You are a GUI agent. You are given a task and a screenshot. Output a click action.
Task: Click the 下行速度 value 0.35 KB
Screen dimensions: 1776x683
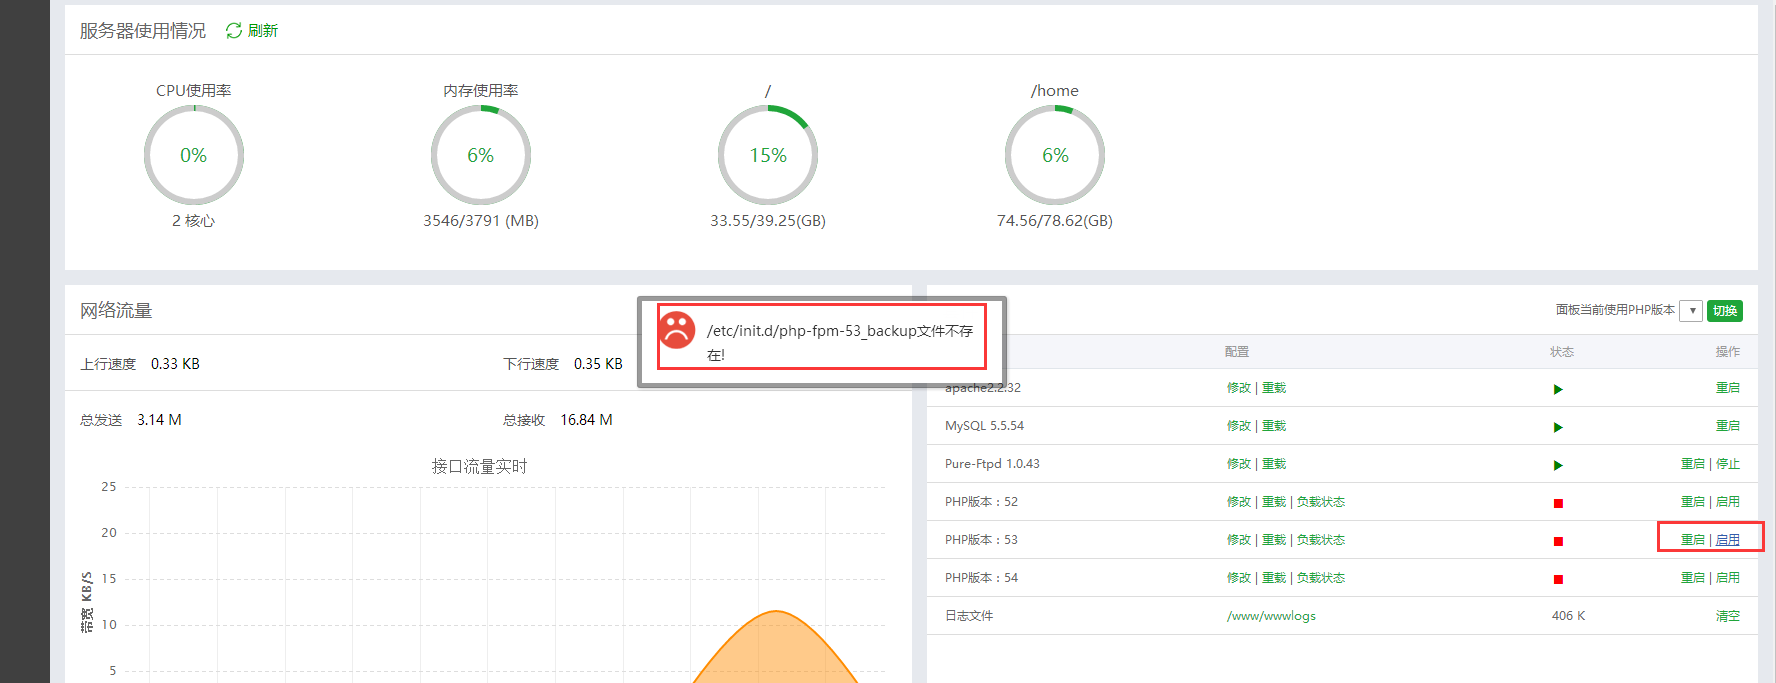[x=598, y=364]
